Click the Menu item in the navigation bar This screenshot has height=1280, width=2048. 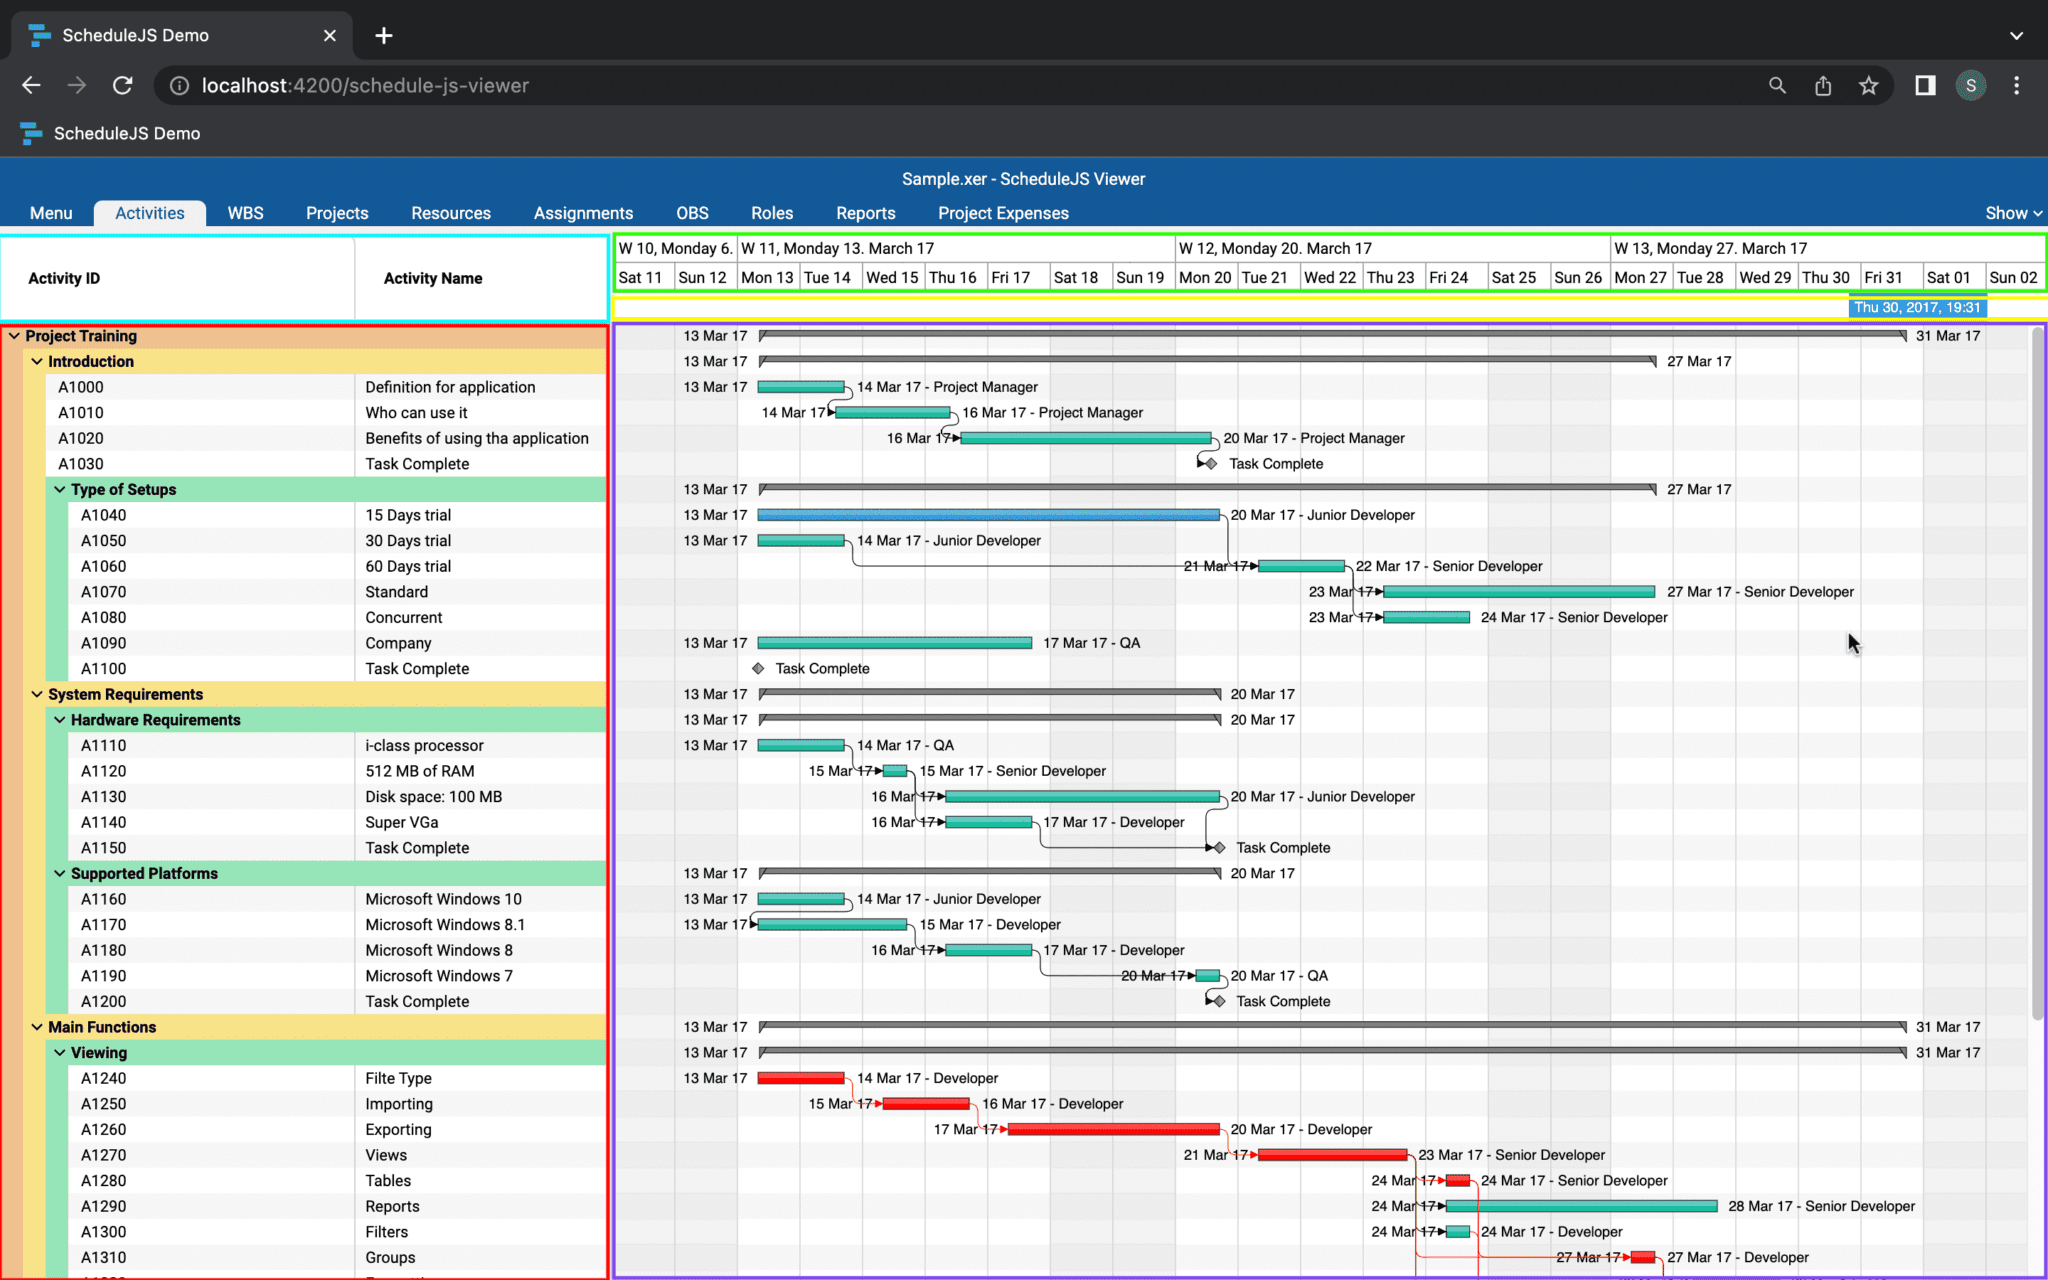point(50,213)
